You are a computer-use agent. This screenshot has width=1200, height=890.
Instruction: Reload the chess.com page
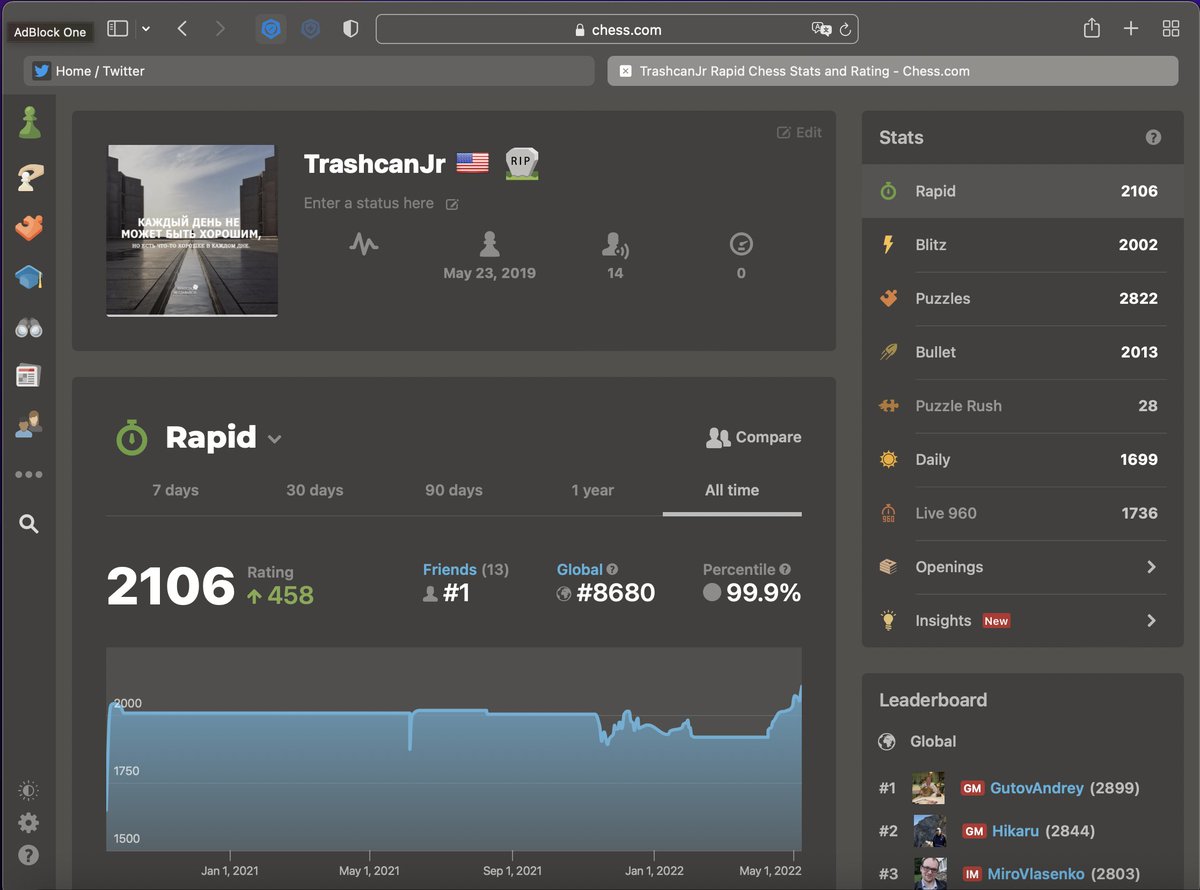845,30
